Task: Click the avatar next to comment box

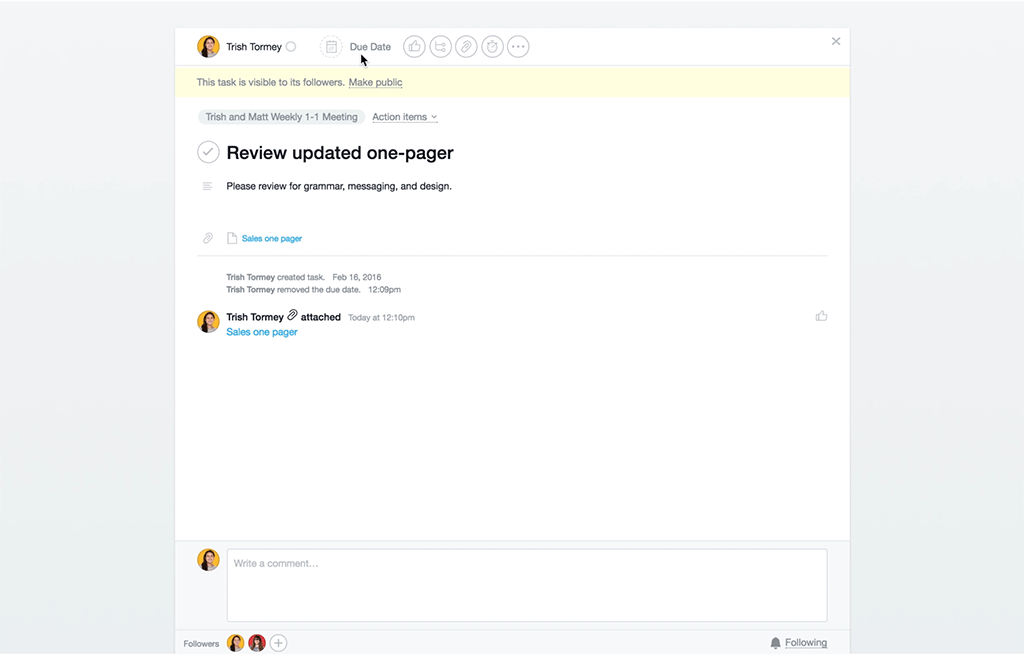Action: pyautogui.click(x=208, y=560)
